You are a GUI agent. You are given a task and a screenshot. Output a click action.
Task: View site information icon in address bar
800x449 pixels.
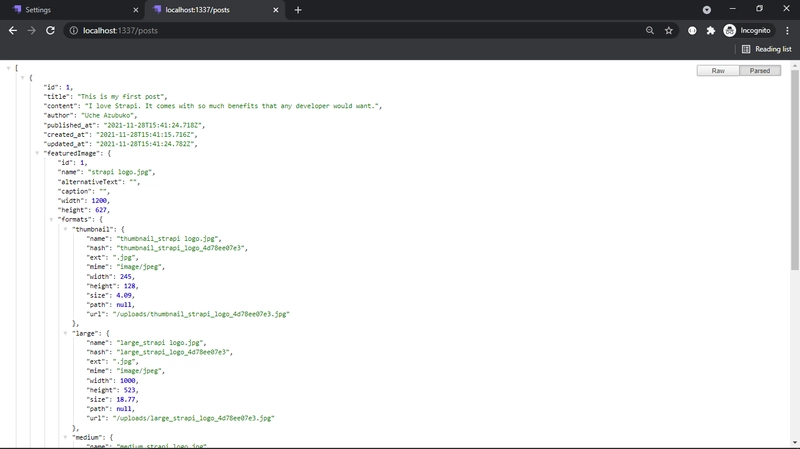[73, 31]
